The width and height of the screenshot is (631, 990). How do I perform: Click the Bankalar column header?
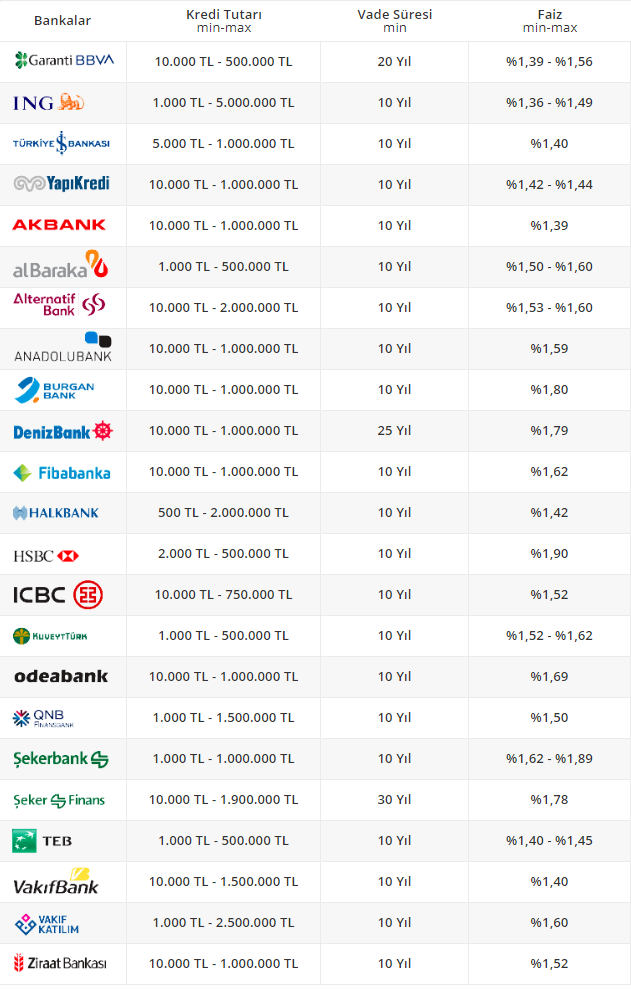click(62, 21)
